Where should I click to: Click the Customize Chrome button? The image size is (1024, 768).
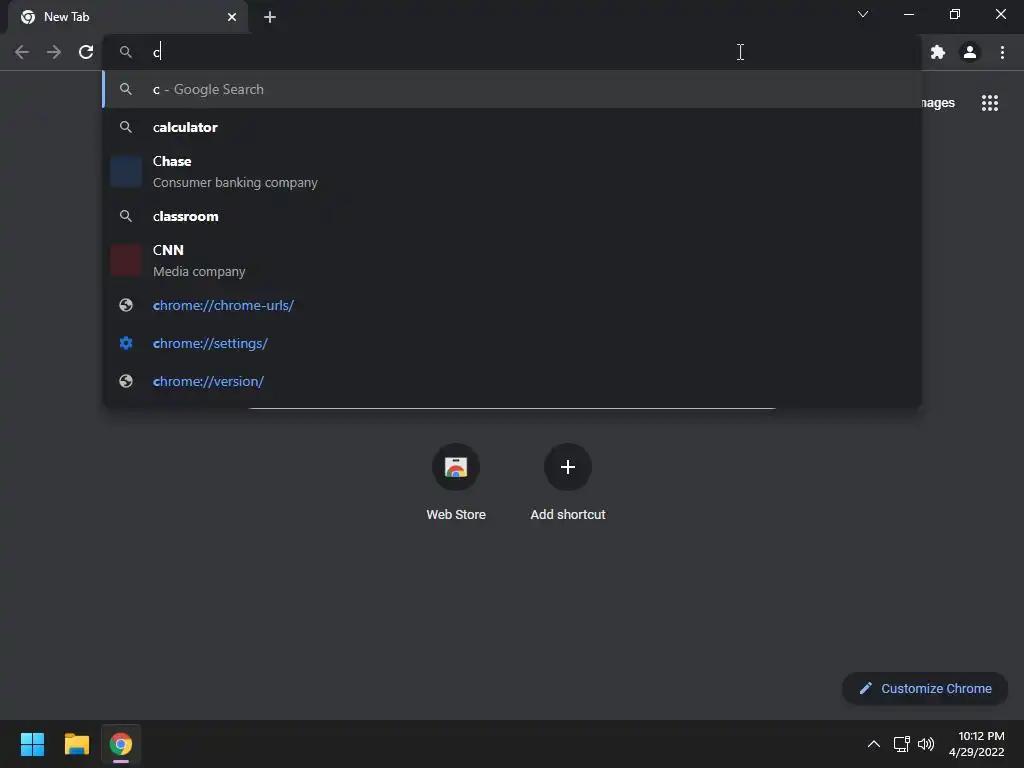coord(925,688)
